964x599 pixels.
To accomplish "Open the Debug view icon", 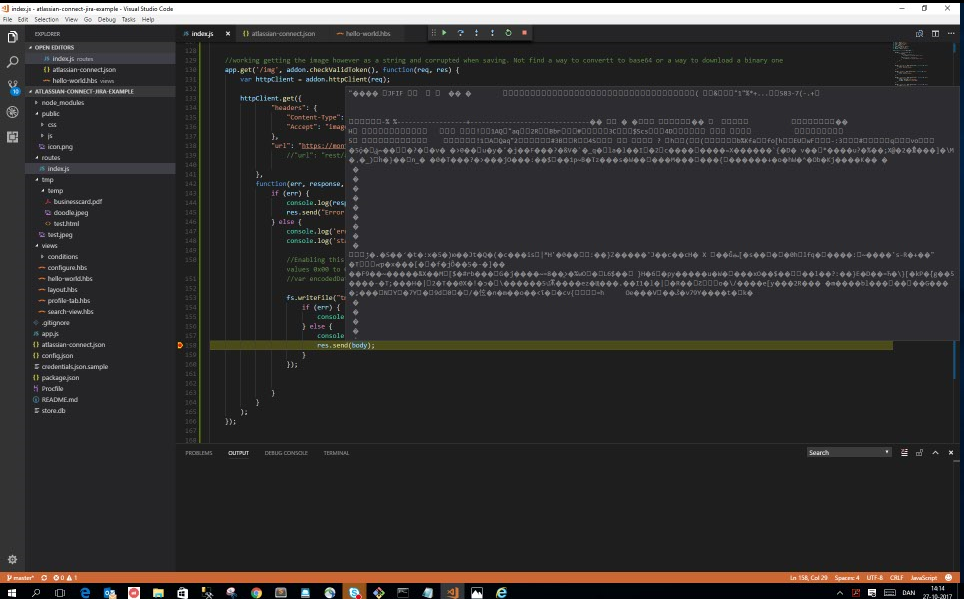I will click(12, 112).
